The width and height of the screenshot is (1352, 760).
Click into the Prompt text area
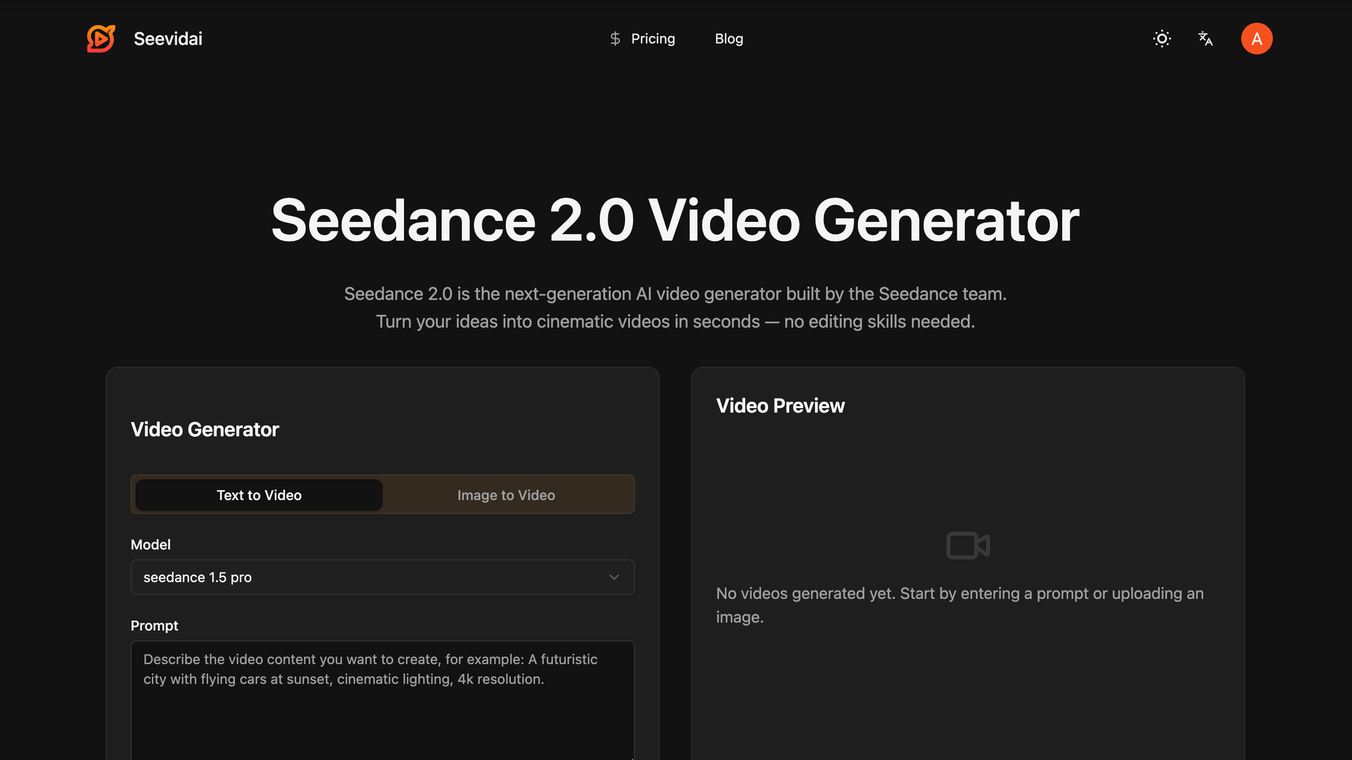[x=383, y=700]
